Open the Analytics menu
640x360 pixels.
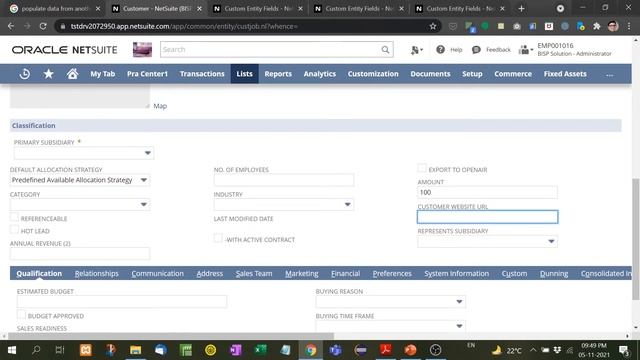point(320,74)
